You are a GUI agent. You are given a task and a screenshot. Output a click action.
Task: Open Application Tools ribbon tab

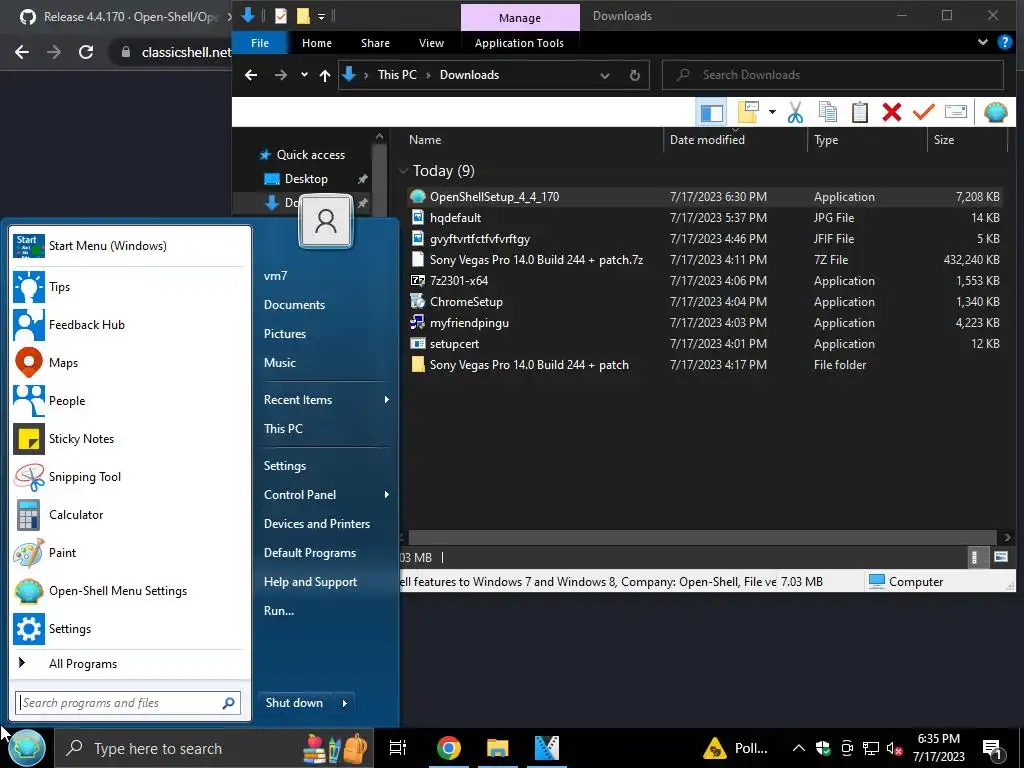pyautogui.click(x=519, y=43)
